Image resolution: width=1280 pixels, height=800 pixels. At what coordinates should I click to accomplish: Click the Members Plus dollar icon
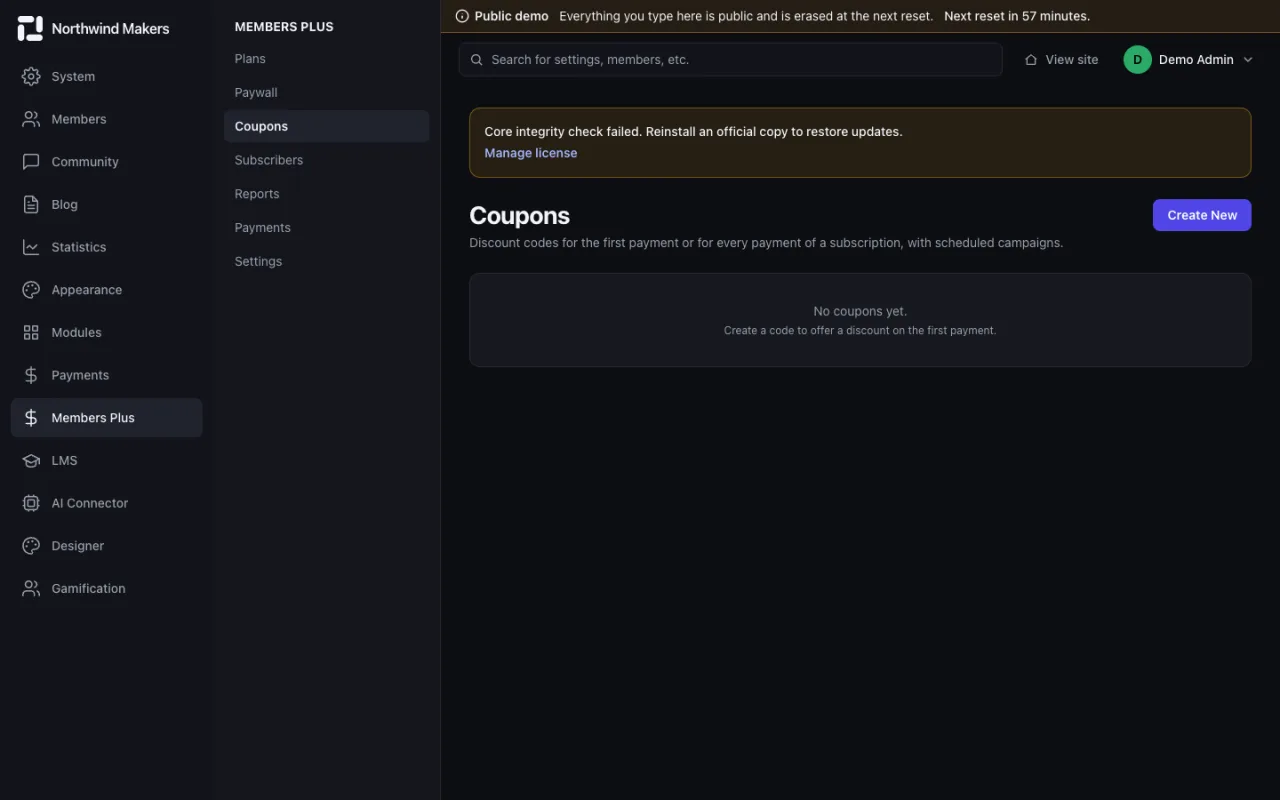click(31, 418)
